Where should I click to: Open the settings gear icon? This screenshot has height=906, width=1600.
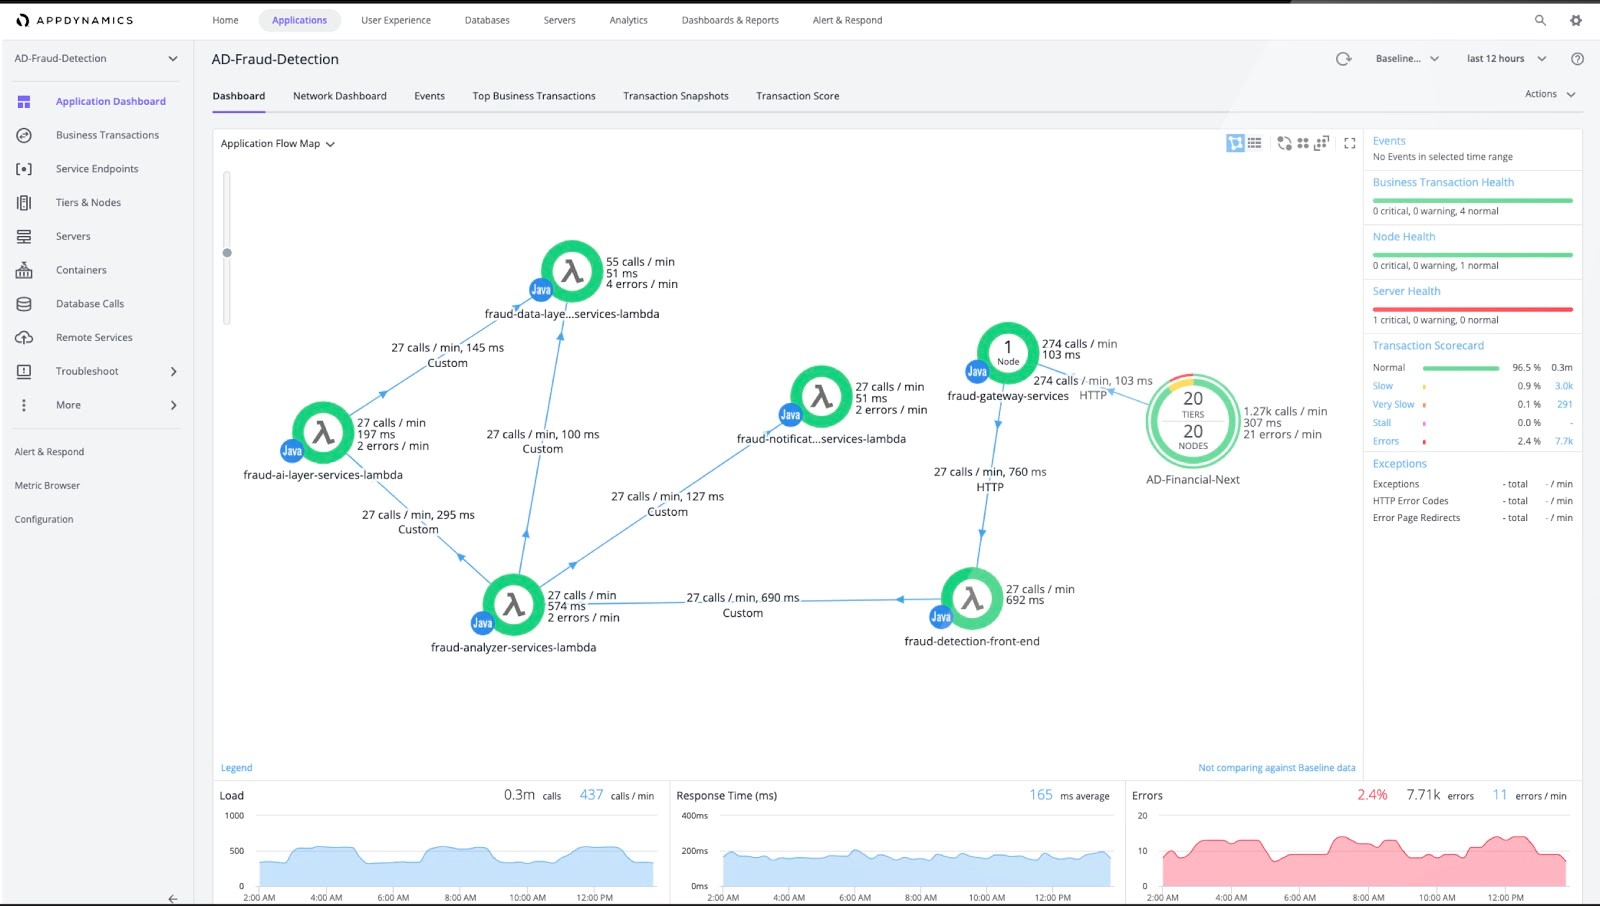pyautogui.click(x=1576, y=20)
